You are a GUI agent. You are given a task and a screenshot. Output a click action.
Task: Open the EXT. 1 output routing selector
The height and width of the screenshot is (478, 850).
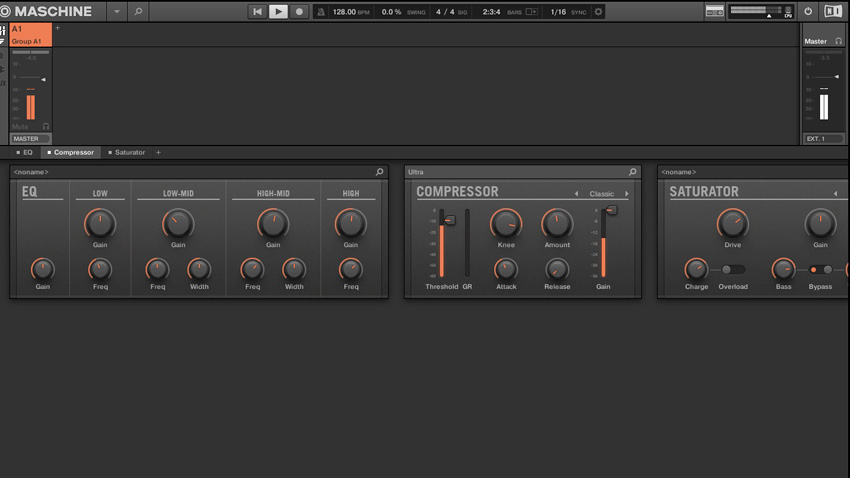click(x=823, y=139)
